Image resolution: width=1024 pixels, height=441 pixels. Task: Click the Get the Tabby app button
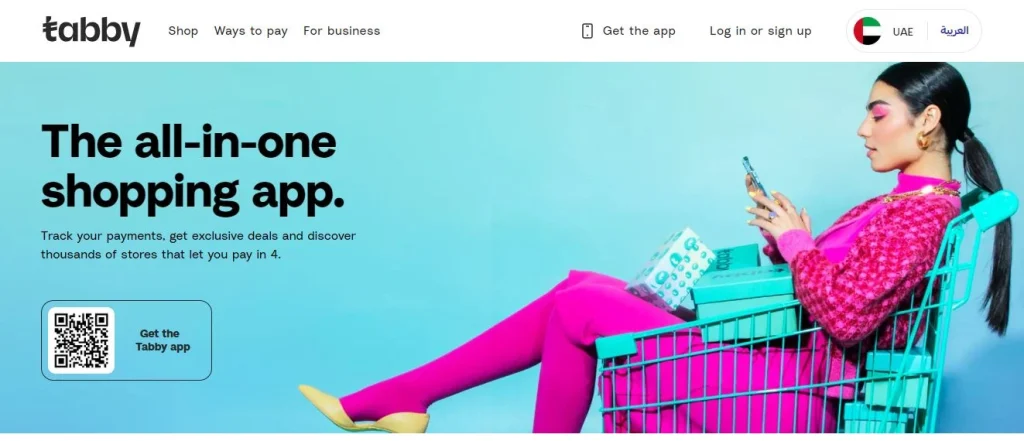[x=127, y=340]
